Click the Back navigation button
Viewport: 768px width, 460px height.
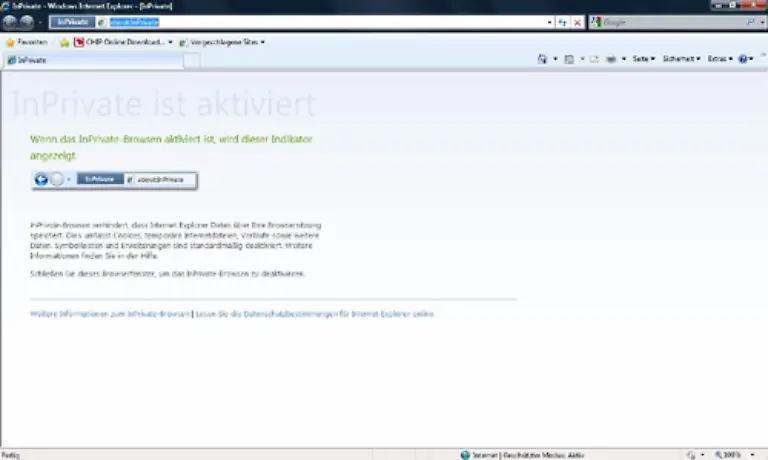click(x=10, y=23)
